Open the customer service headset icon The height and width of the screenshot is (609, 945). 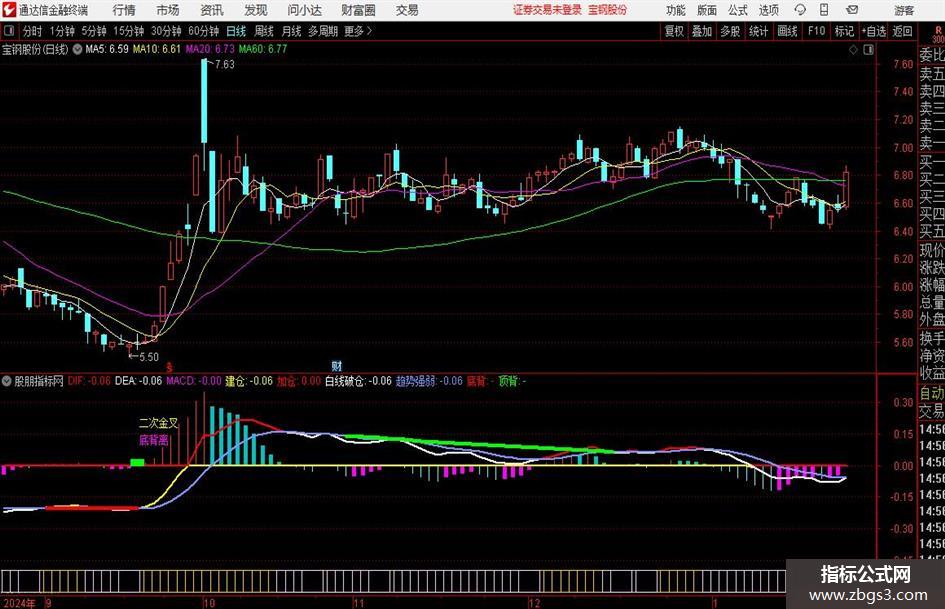coord(800,10)
